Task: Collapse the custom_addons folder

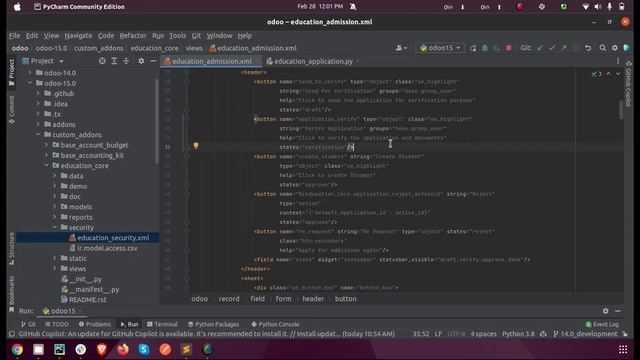Action: (38, 134)
